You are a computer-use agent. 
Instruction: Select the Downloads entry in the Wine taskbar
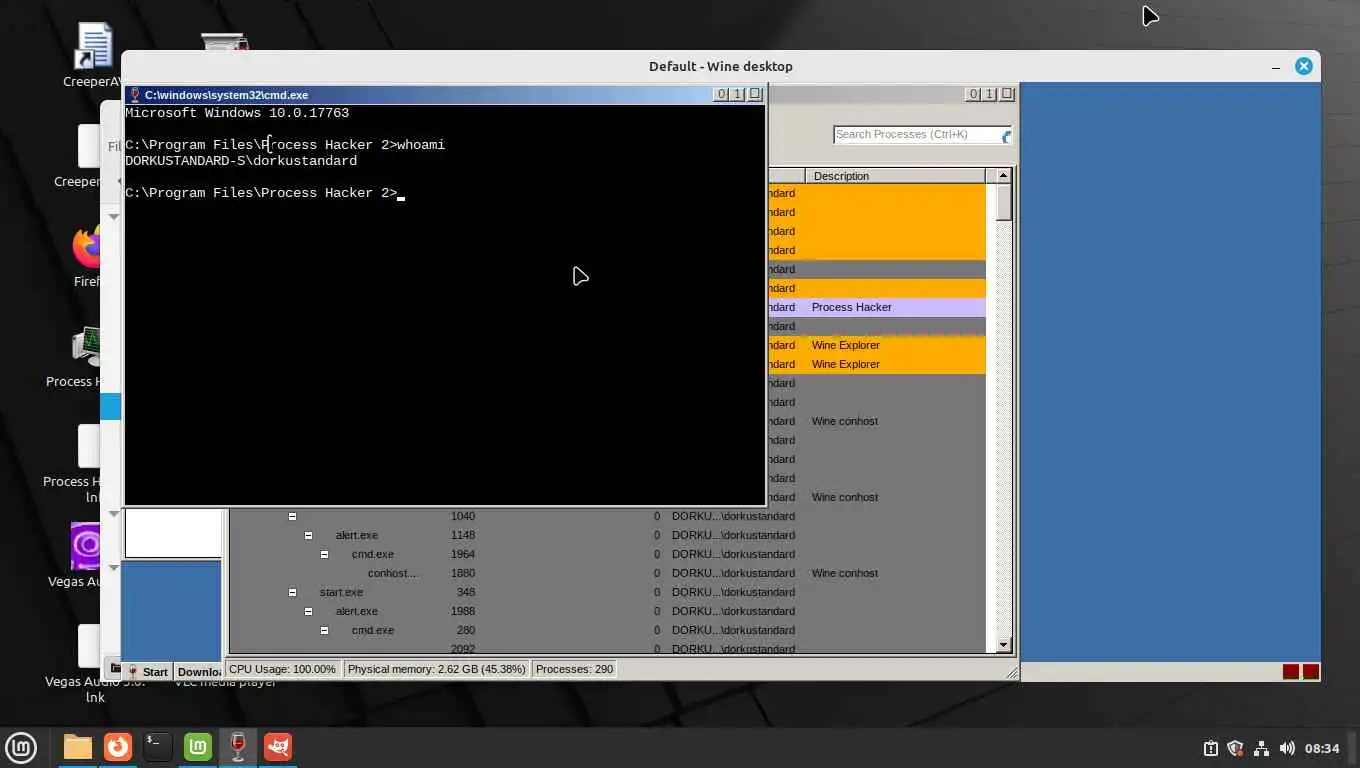click(x=199, y=672)
